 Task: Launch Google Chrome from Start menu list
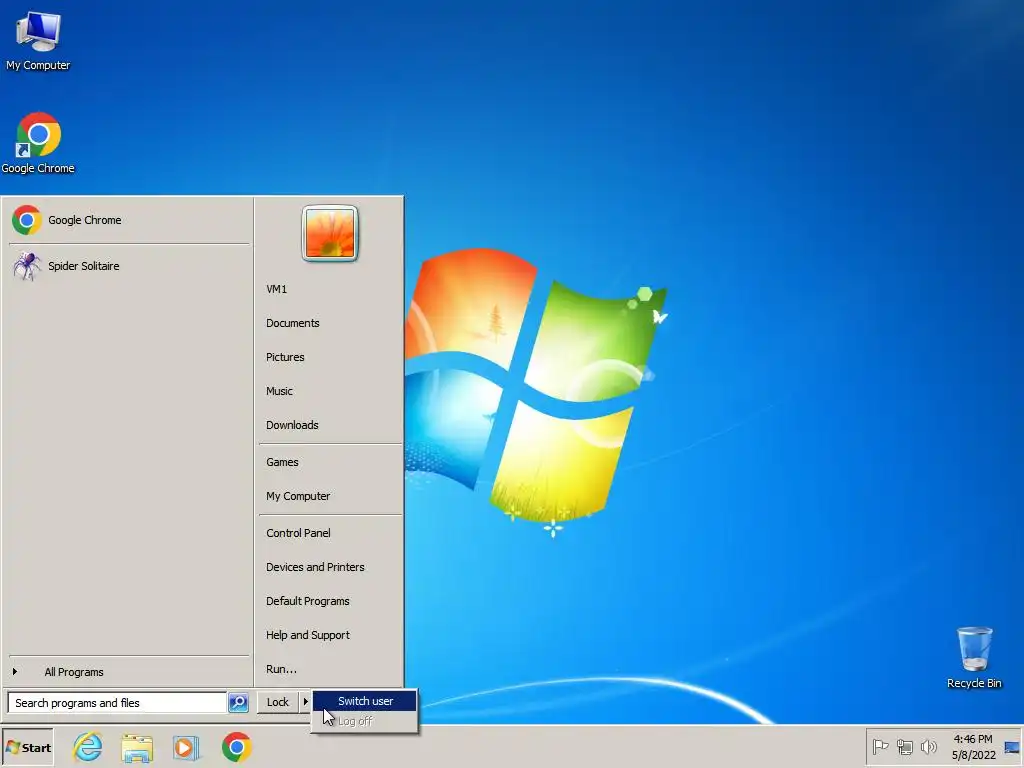pos(129,220)
